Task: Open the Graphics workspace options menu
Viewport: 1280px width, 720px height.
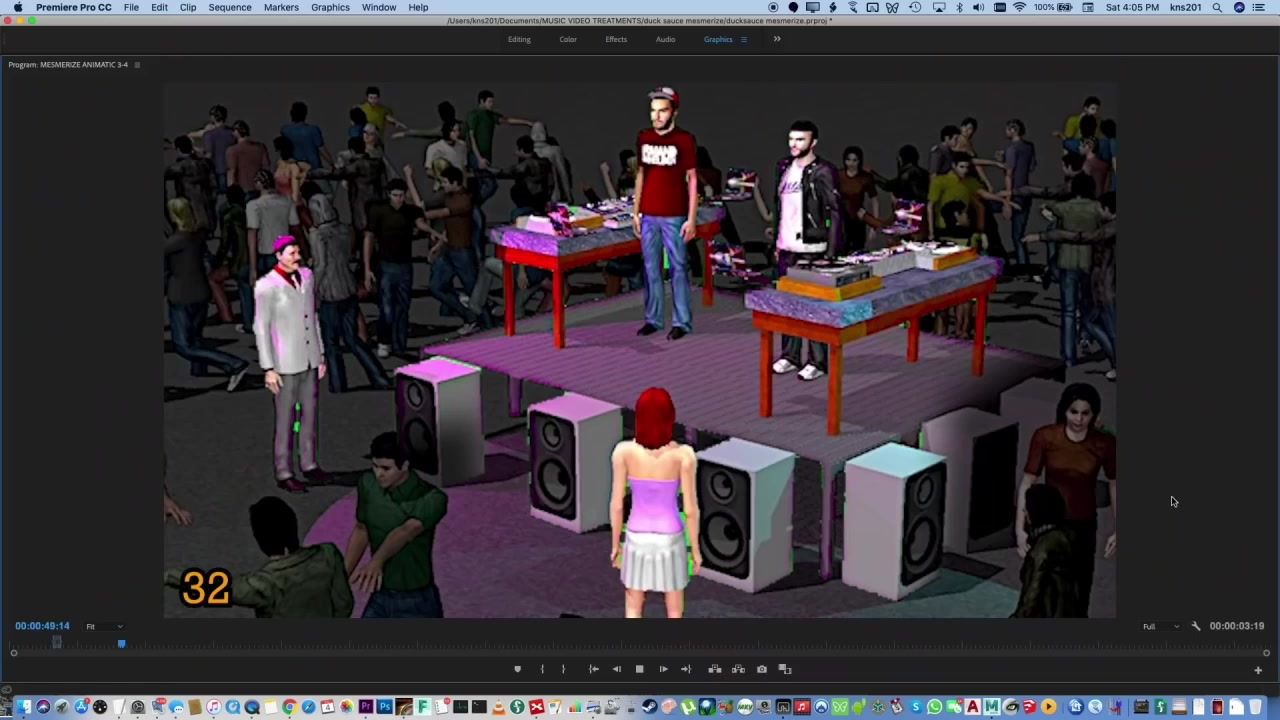Action: 743,39
